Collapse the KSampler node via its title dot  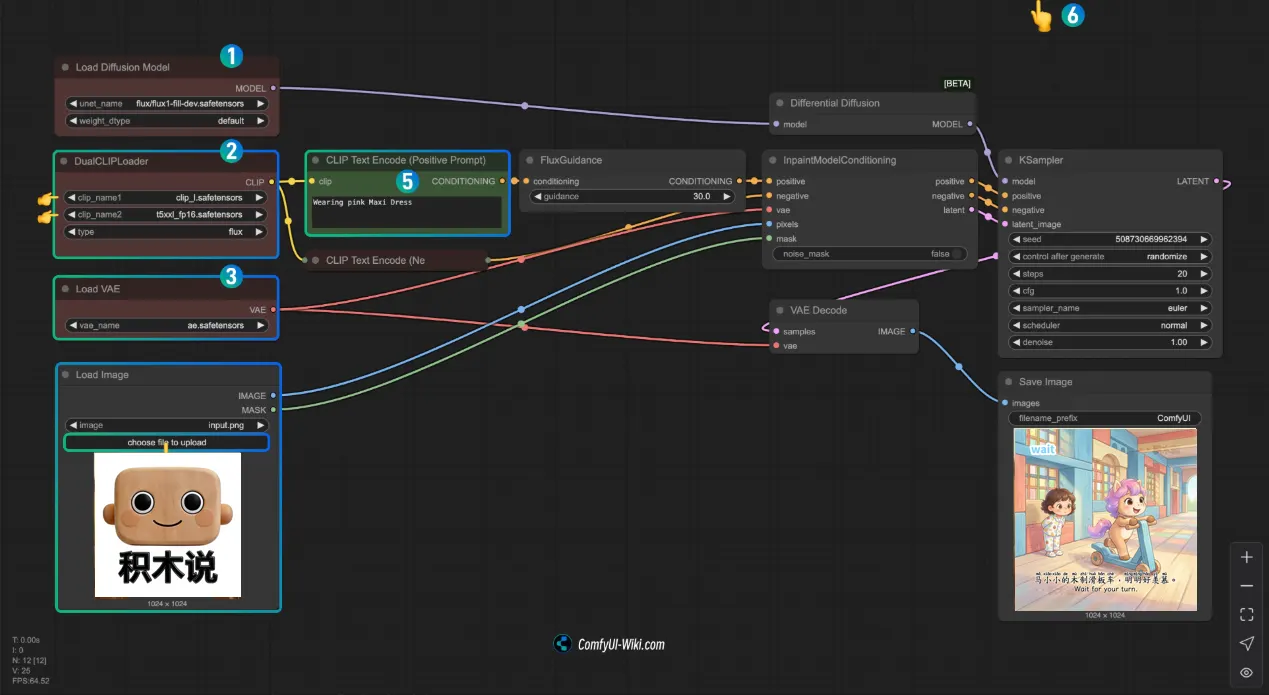coord(1008,160)
